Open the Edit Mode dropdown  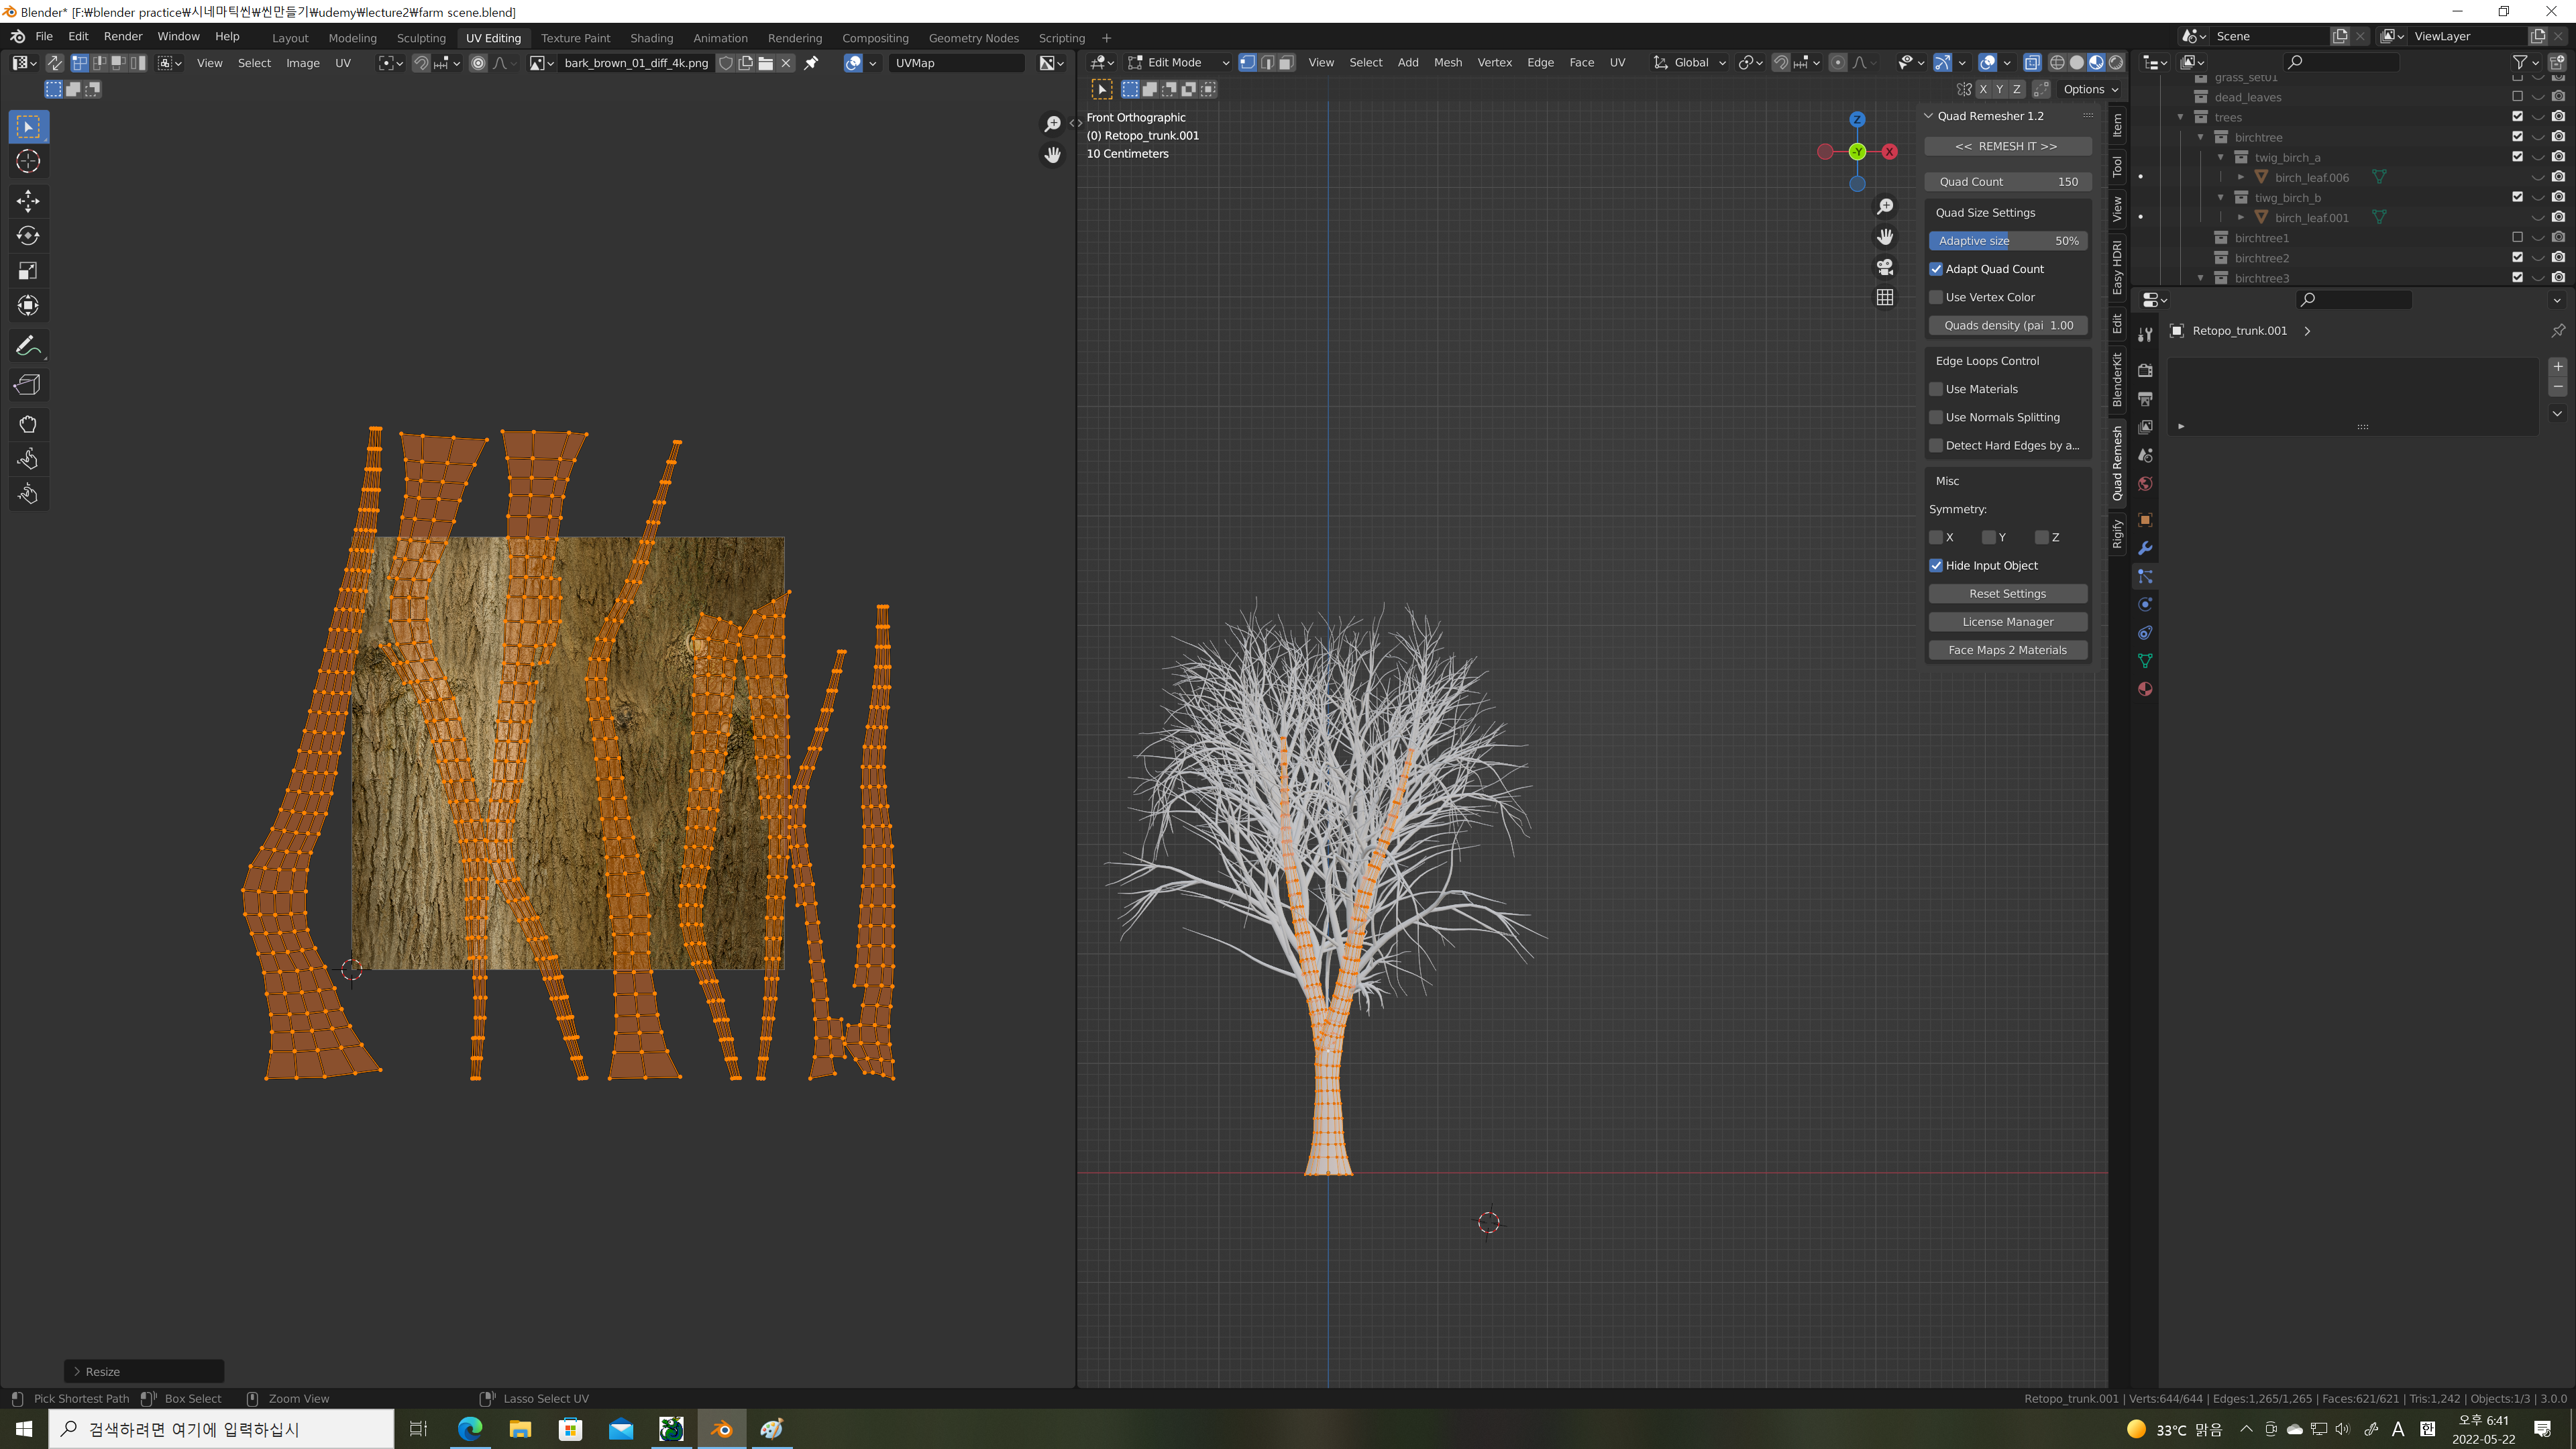pyautogui.click(x=1178, y=62)
